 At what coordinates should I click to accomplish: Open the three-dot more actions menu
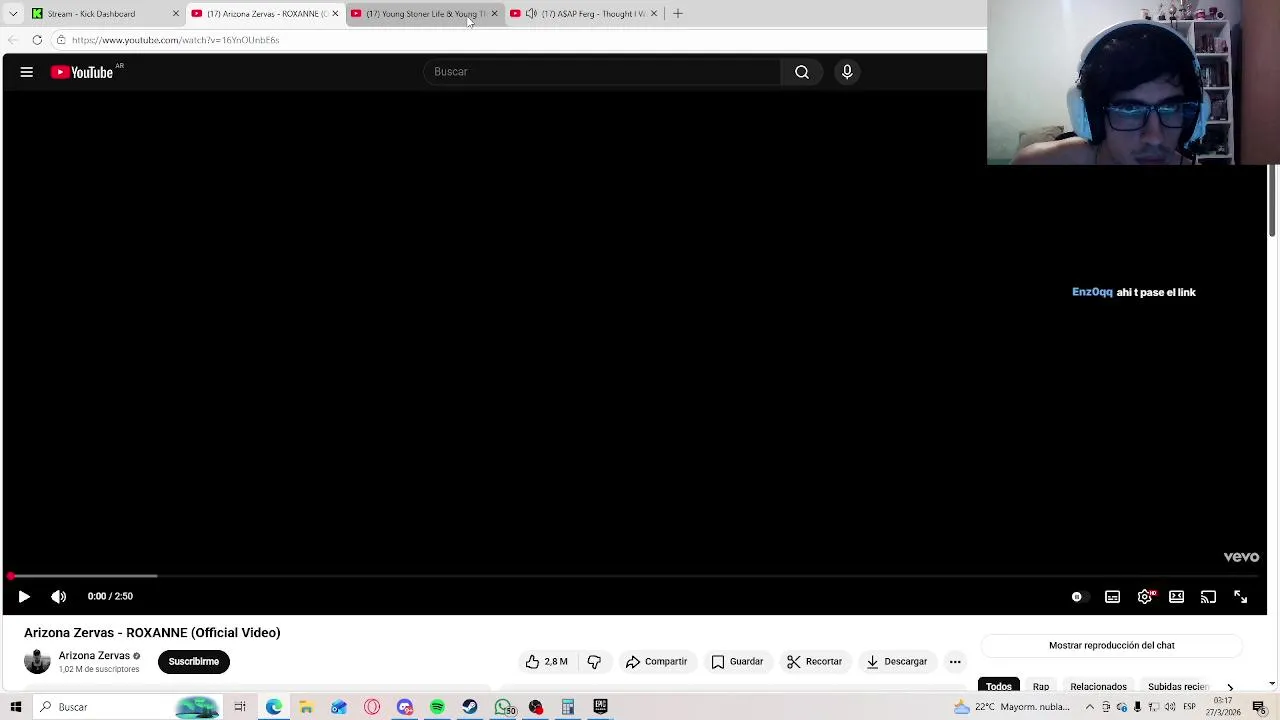point(955,662)
